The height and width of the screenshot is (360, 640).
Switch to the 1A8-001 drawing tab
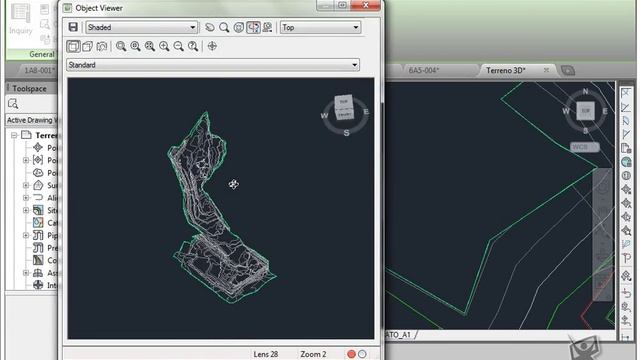tap(39, 70)
